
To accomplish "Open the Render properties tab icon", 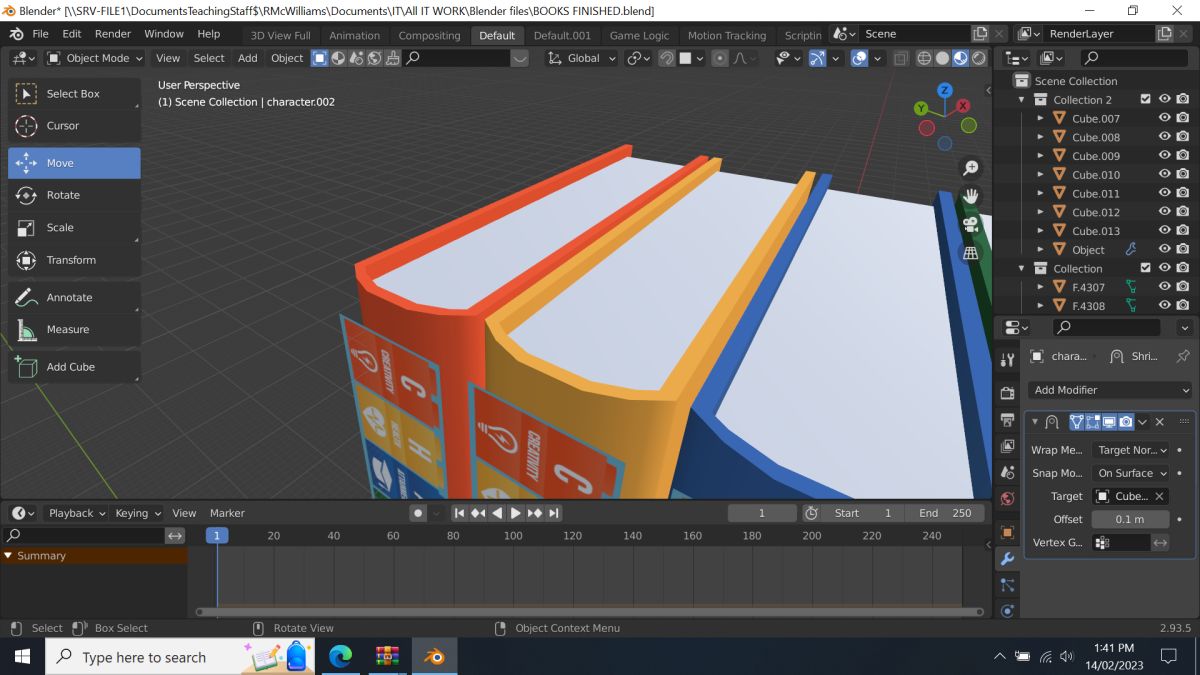I will click(x=1007, y=393).
